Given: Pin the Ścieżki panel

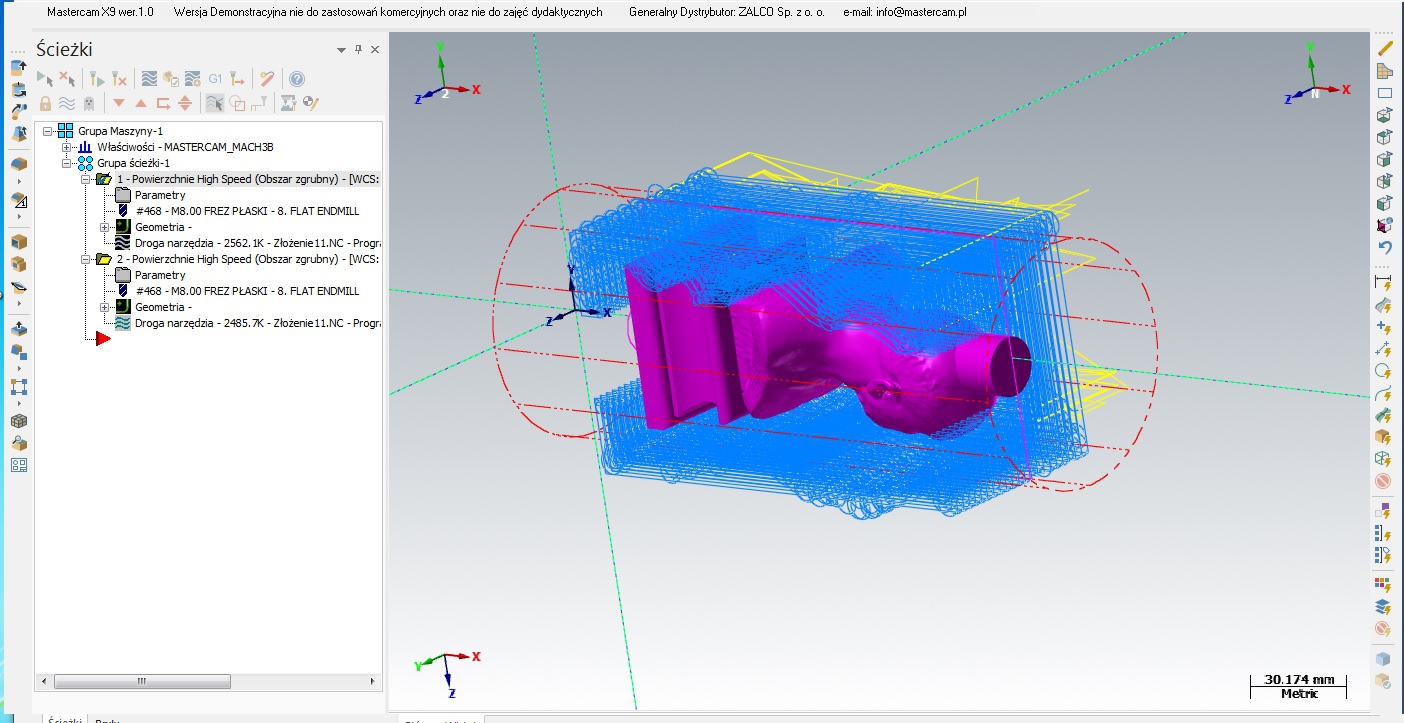Looking at the screenshot, I should click(x=359, y=49).
